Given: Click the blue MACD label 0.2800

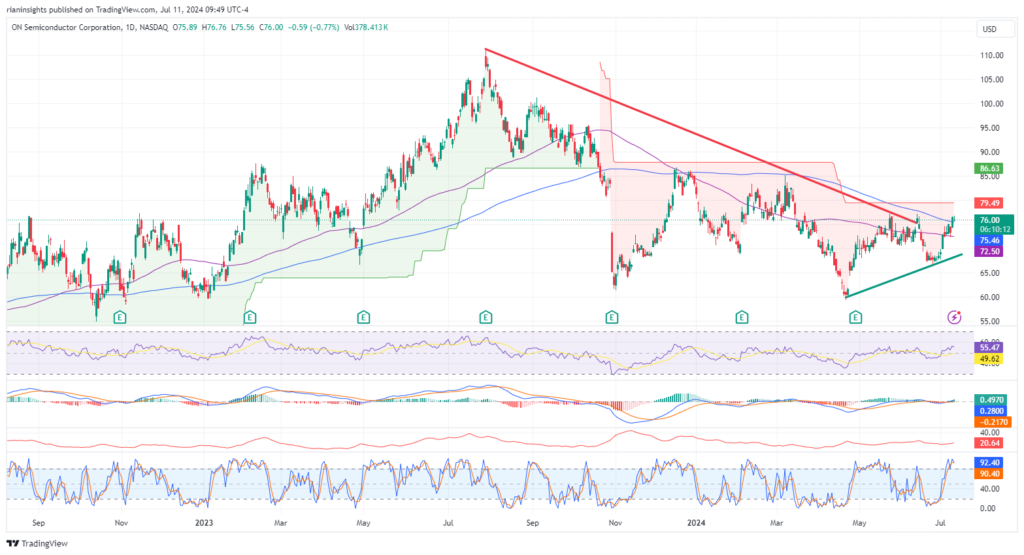Looking at the screenshot, I should click(992, 411).
